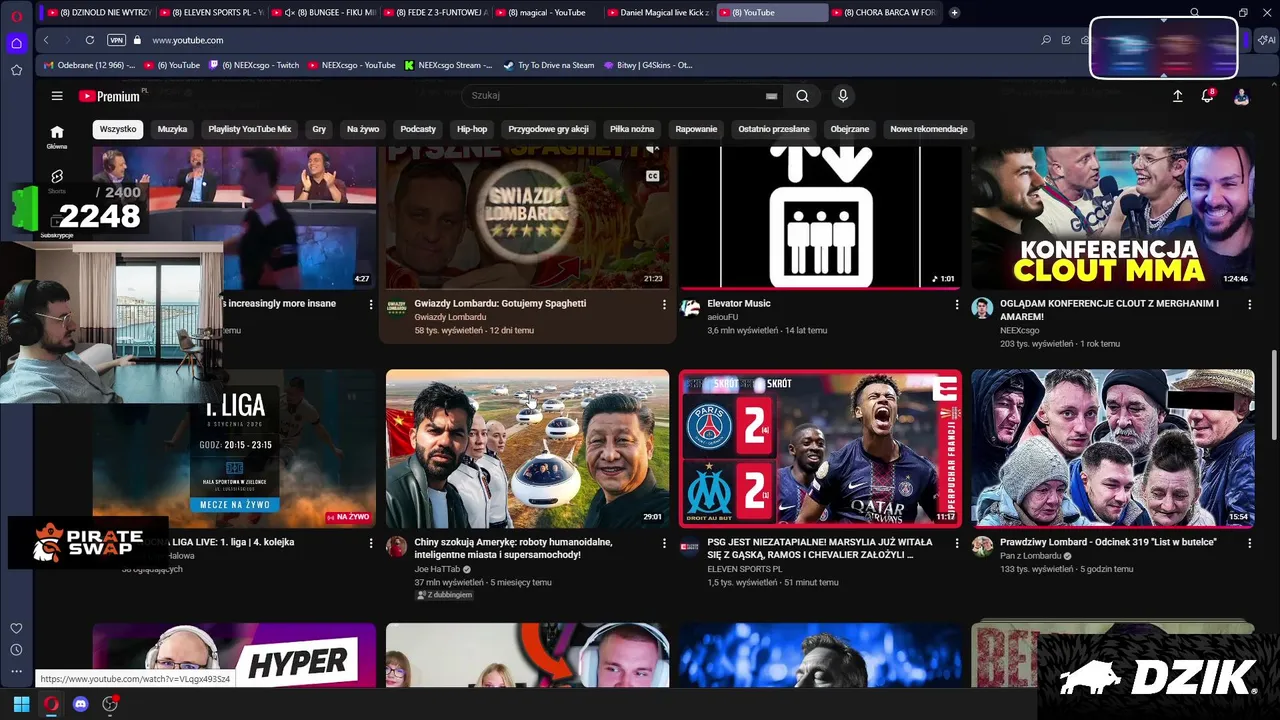Open options for Clout MMA conference video
1280x720 pixels.
[x=1249, y=304]
